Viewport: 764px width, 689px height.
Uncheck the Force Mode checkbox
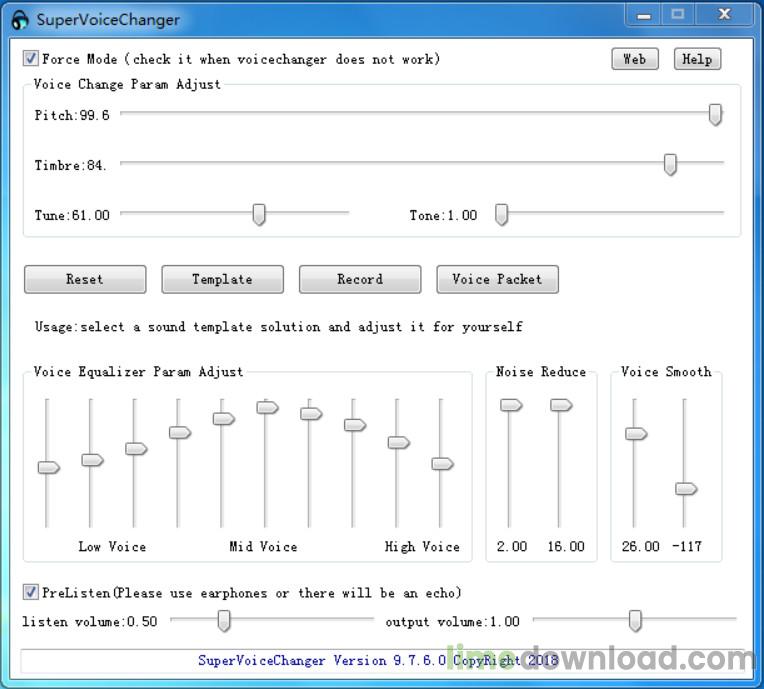pos(31,59)
